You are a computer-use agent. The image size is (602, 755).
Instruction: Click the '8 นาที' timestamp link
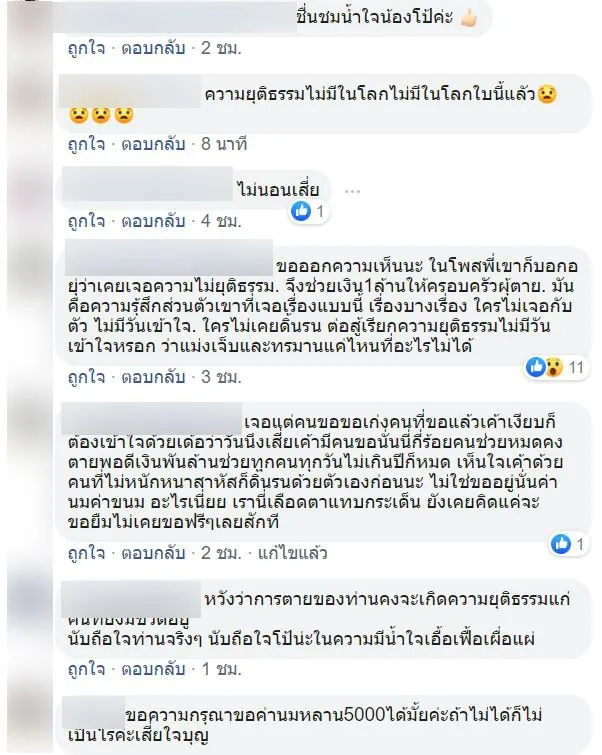(x=224, y=144)
